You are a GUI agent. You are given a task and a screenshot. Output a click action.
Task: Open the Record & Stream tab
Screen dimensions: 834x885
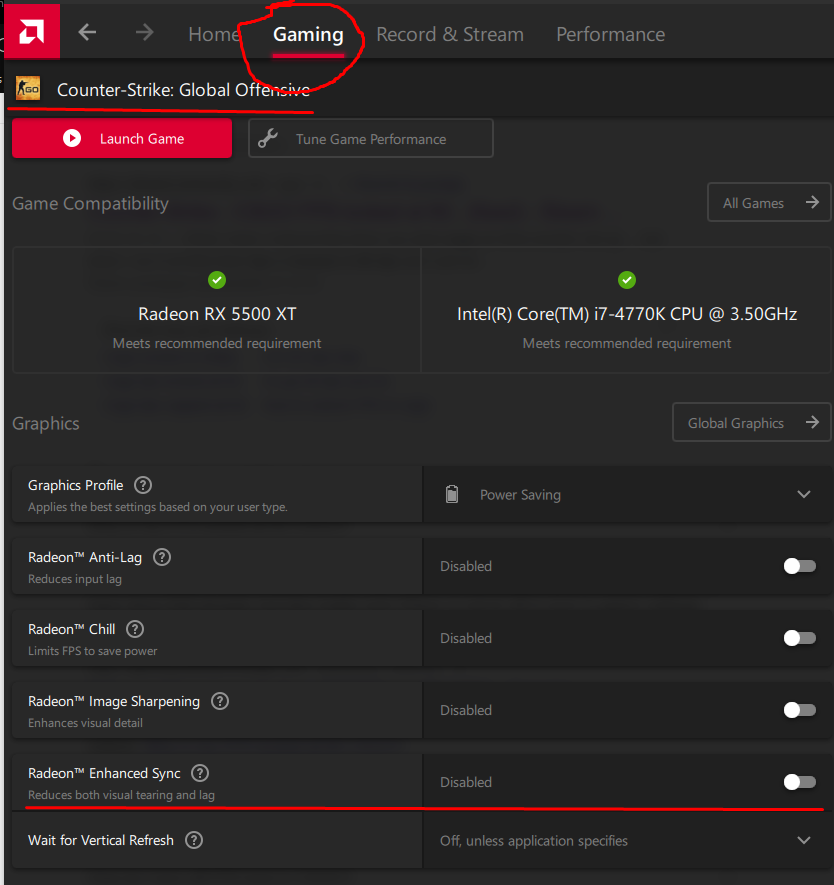[x=450, y=34]
